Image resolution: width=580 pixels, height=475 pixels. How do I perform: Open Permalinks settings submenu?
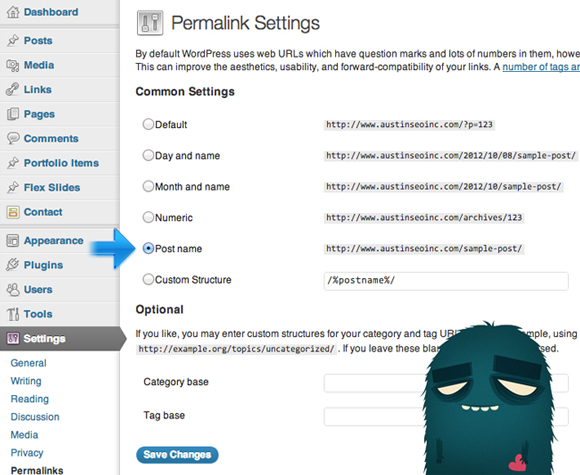pyautogui.click(x=37, y=470)
